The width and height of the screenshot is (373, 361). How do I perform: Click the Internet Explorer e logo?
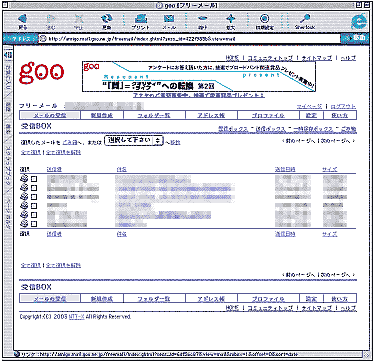click(359, 22)
